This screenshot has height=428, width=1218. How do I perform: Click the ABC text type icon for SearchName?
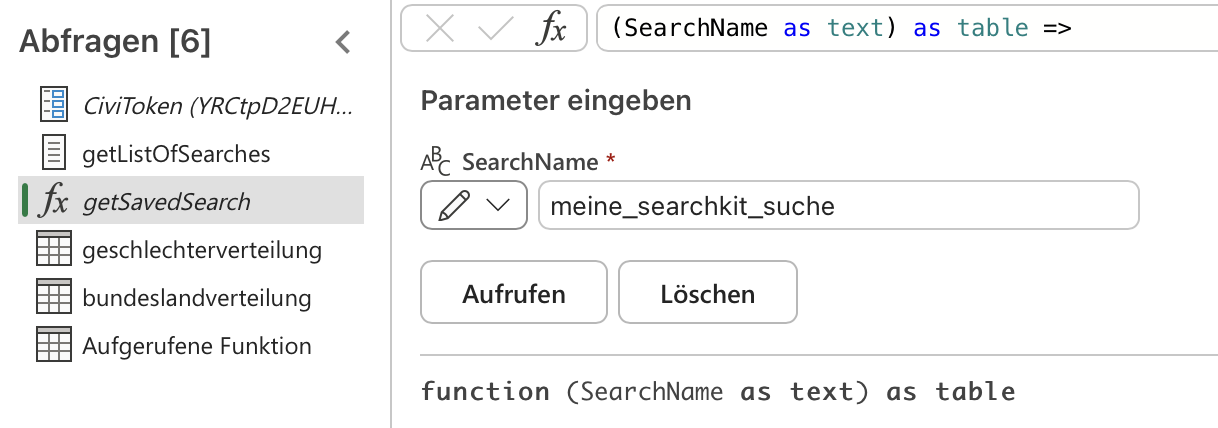(x=435, y=161)
